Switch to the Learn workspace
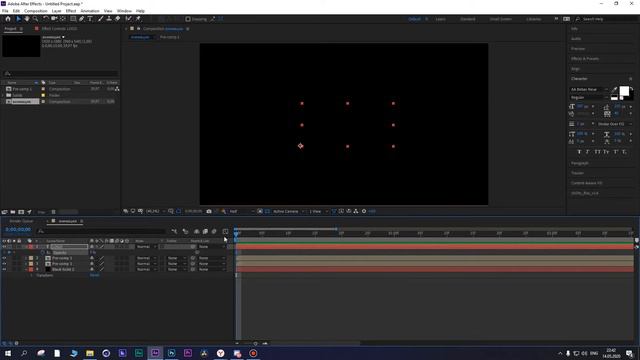Viewport: 640px width, 360px height. pos(440,19)
